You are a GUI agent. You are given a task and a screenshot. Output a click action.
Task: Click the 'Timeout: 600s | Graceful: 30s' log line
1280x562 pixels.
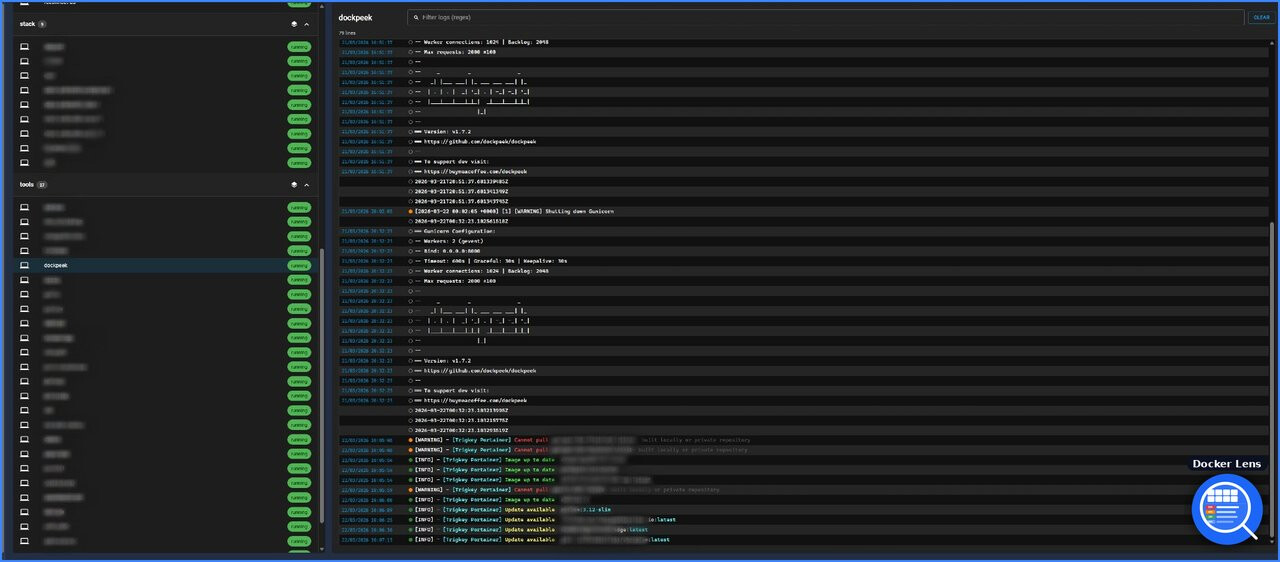[x=805, y=261]
